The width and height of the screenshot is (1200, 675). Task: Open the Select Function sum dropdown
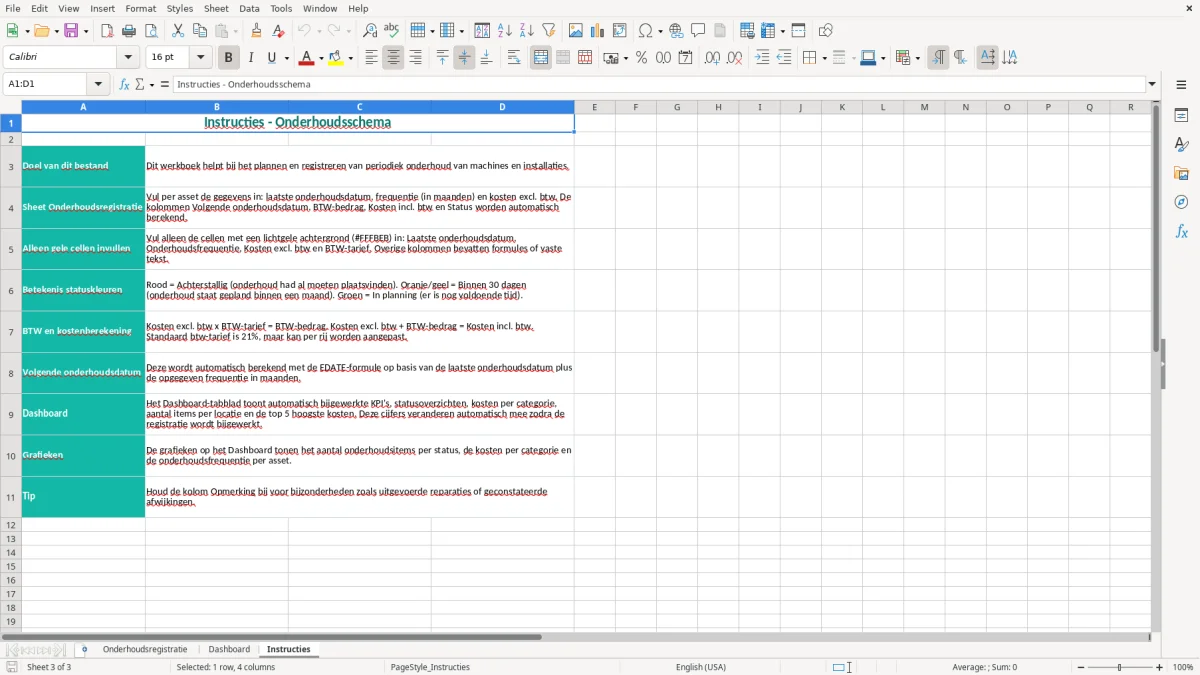[152, 84]
